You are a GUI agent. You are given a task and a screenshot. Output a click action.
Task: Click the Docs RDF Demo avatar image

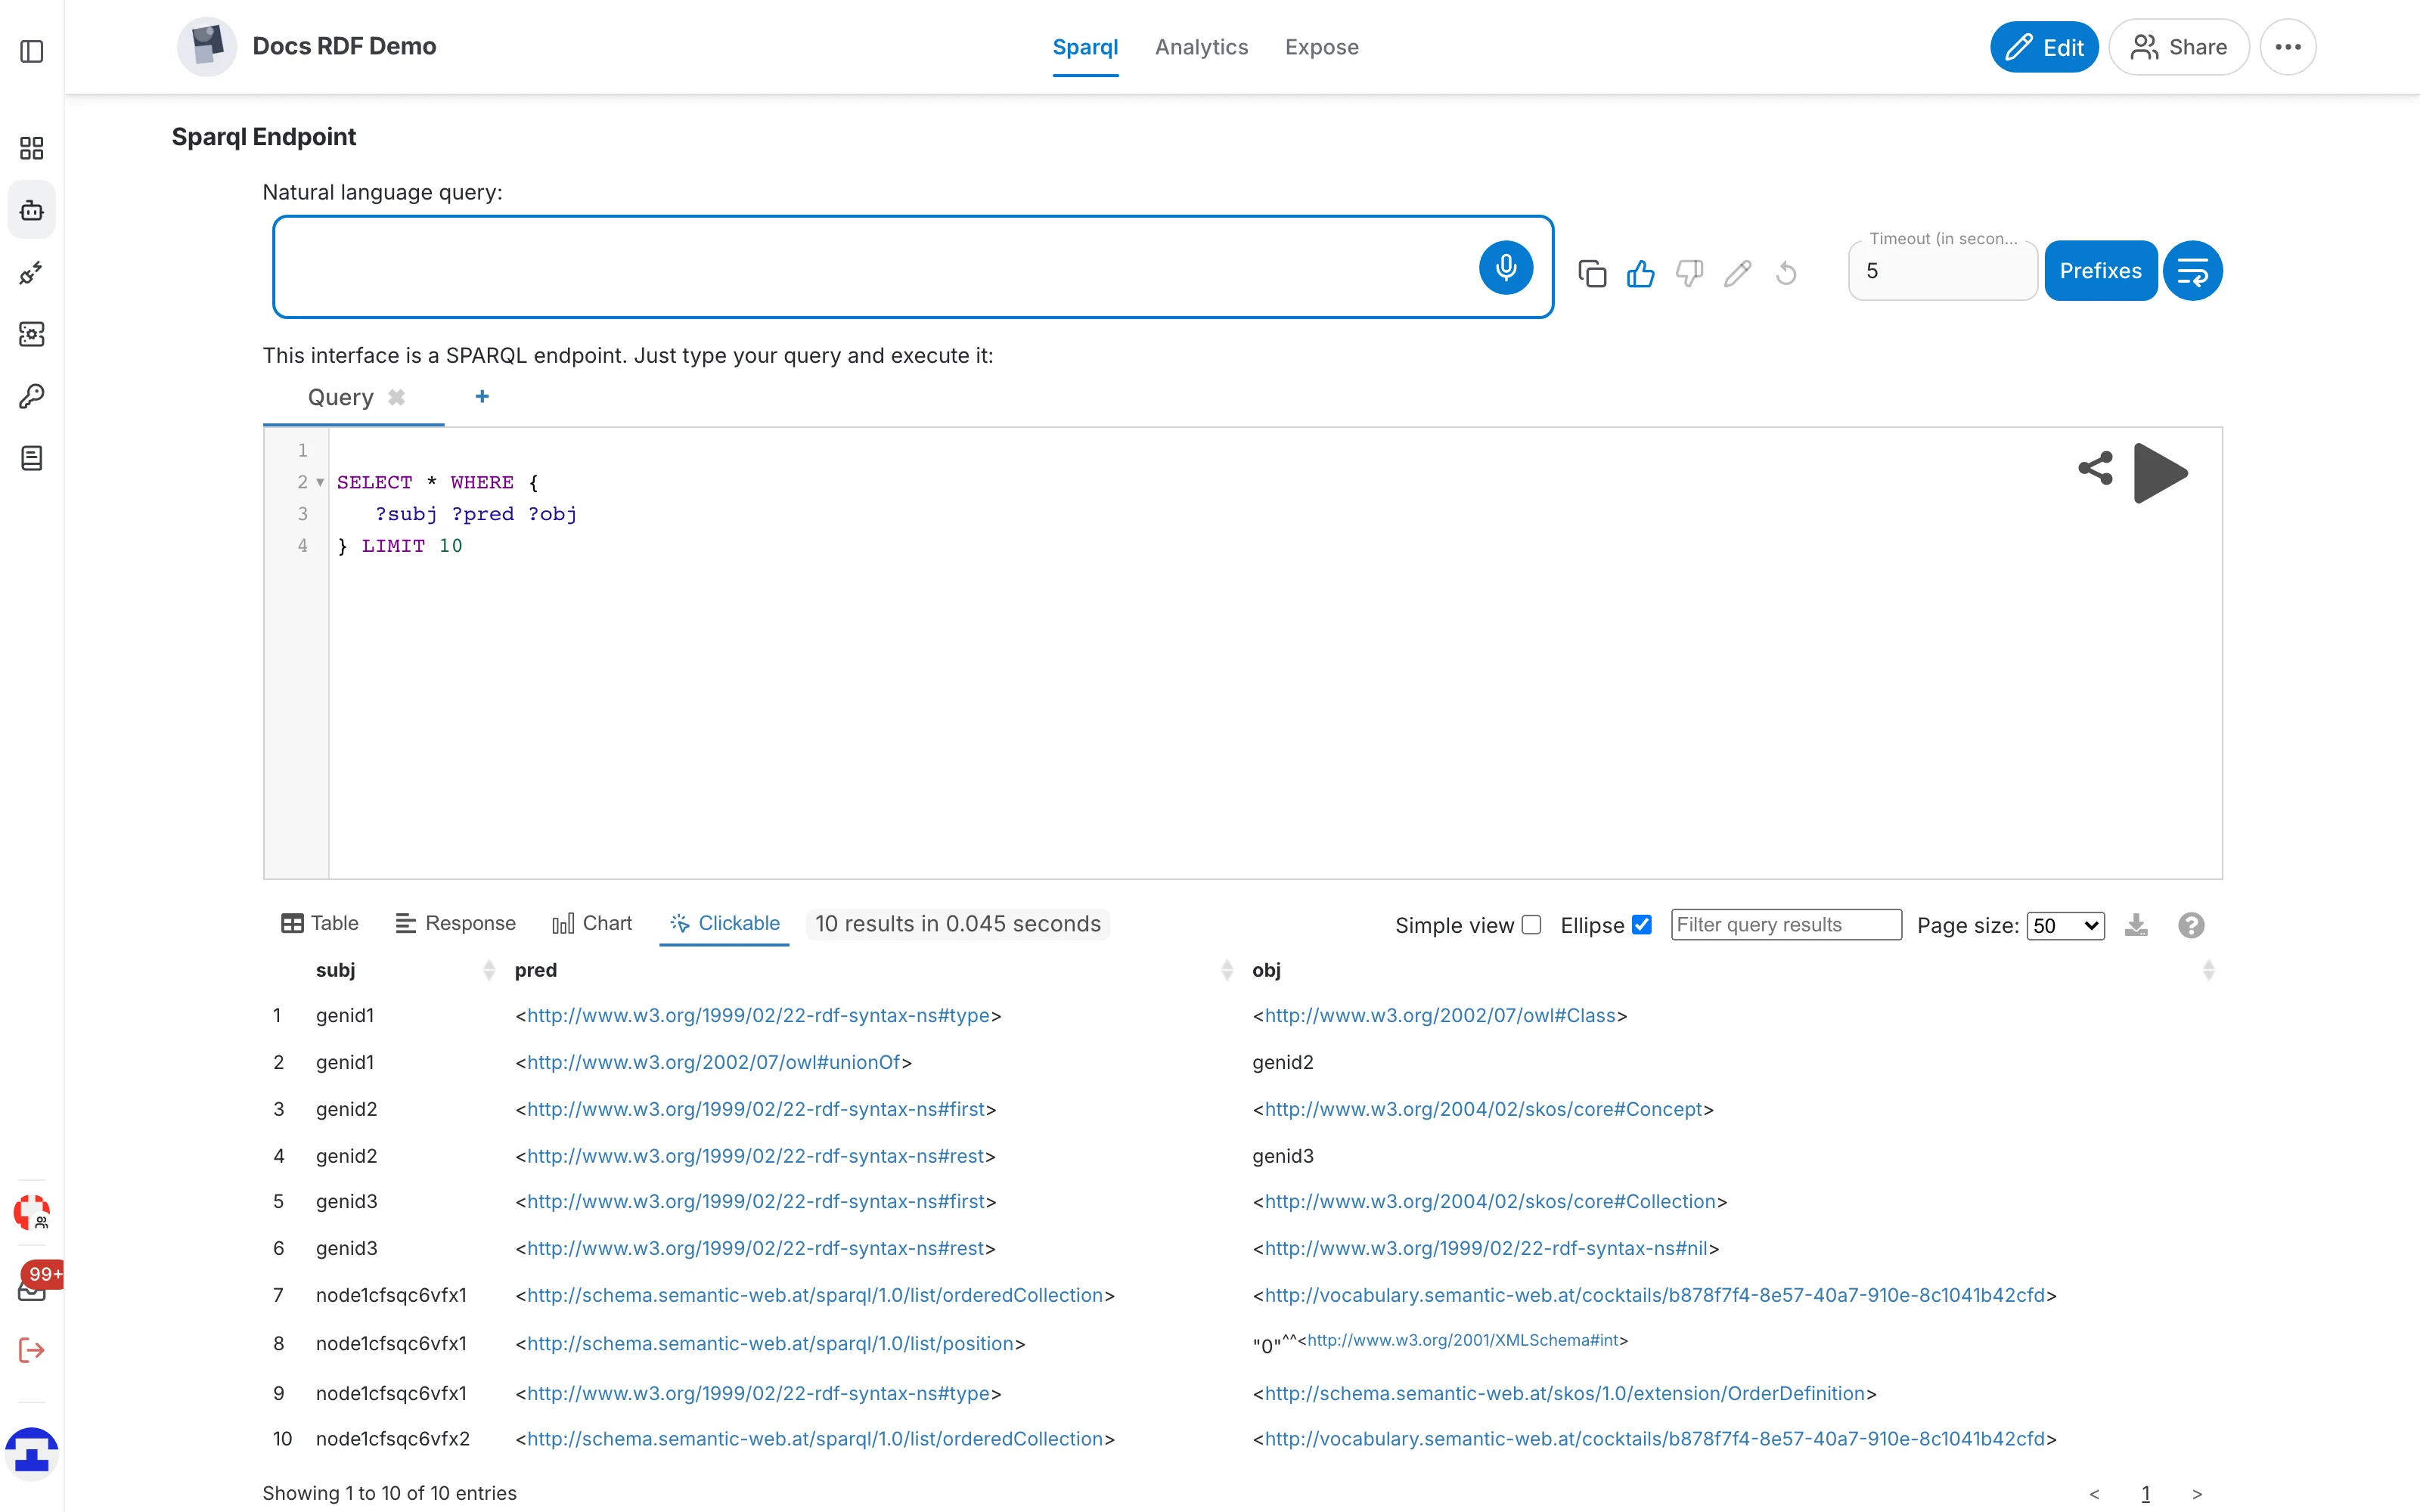[207, 46]
